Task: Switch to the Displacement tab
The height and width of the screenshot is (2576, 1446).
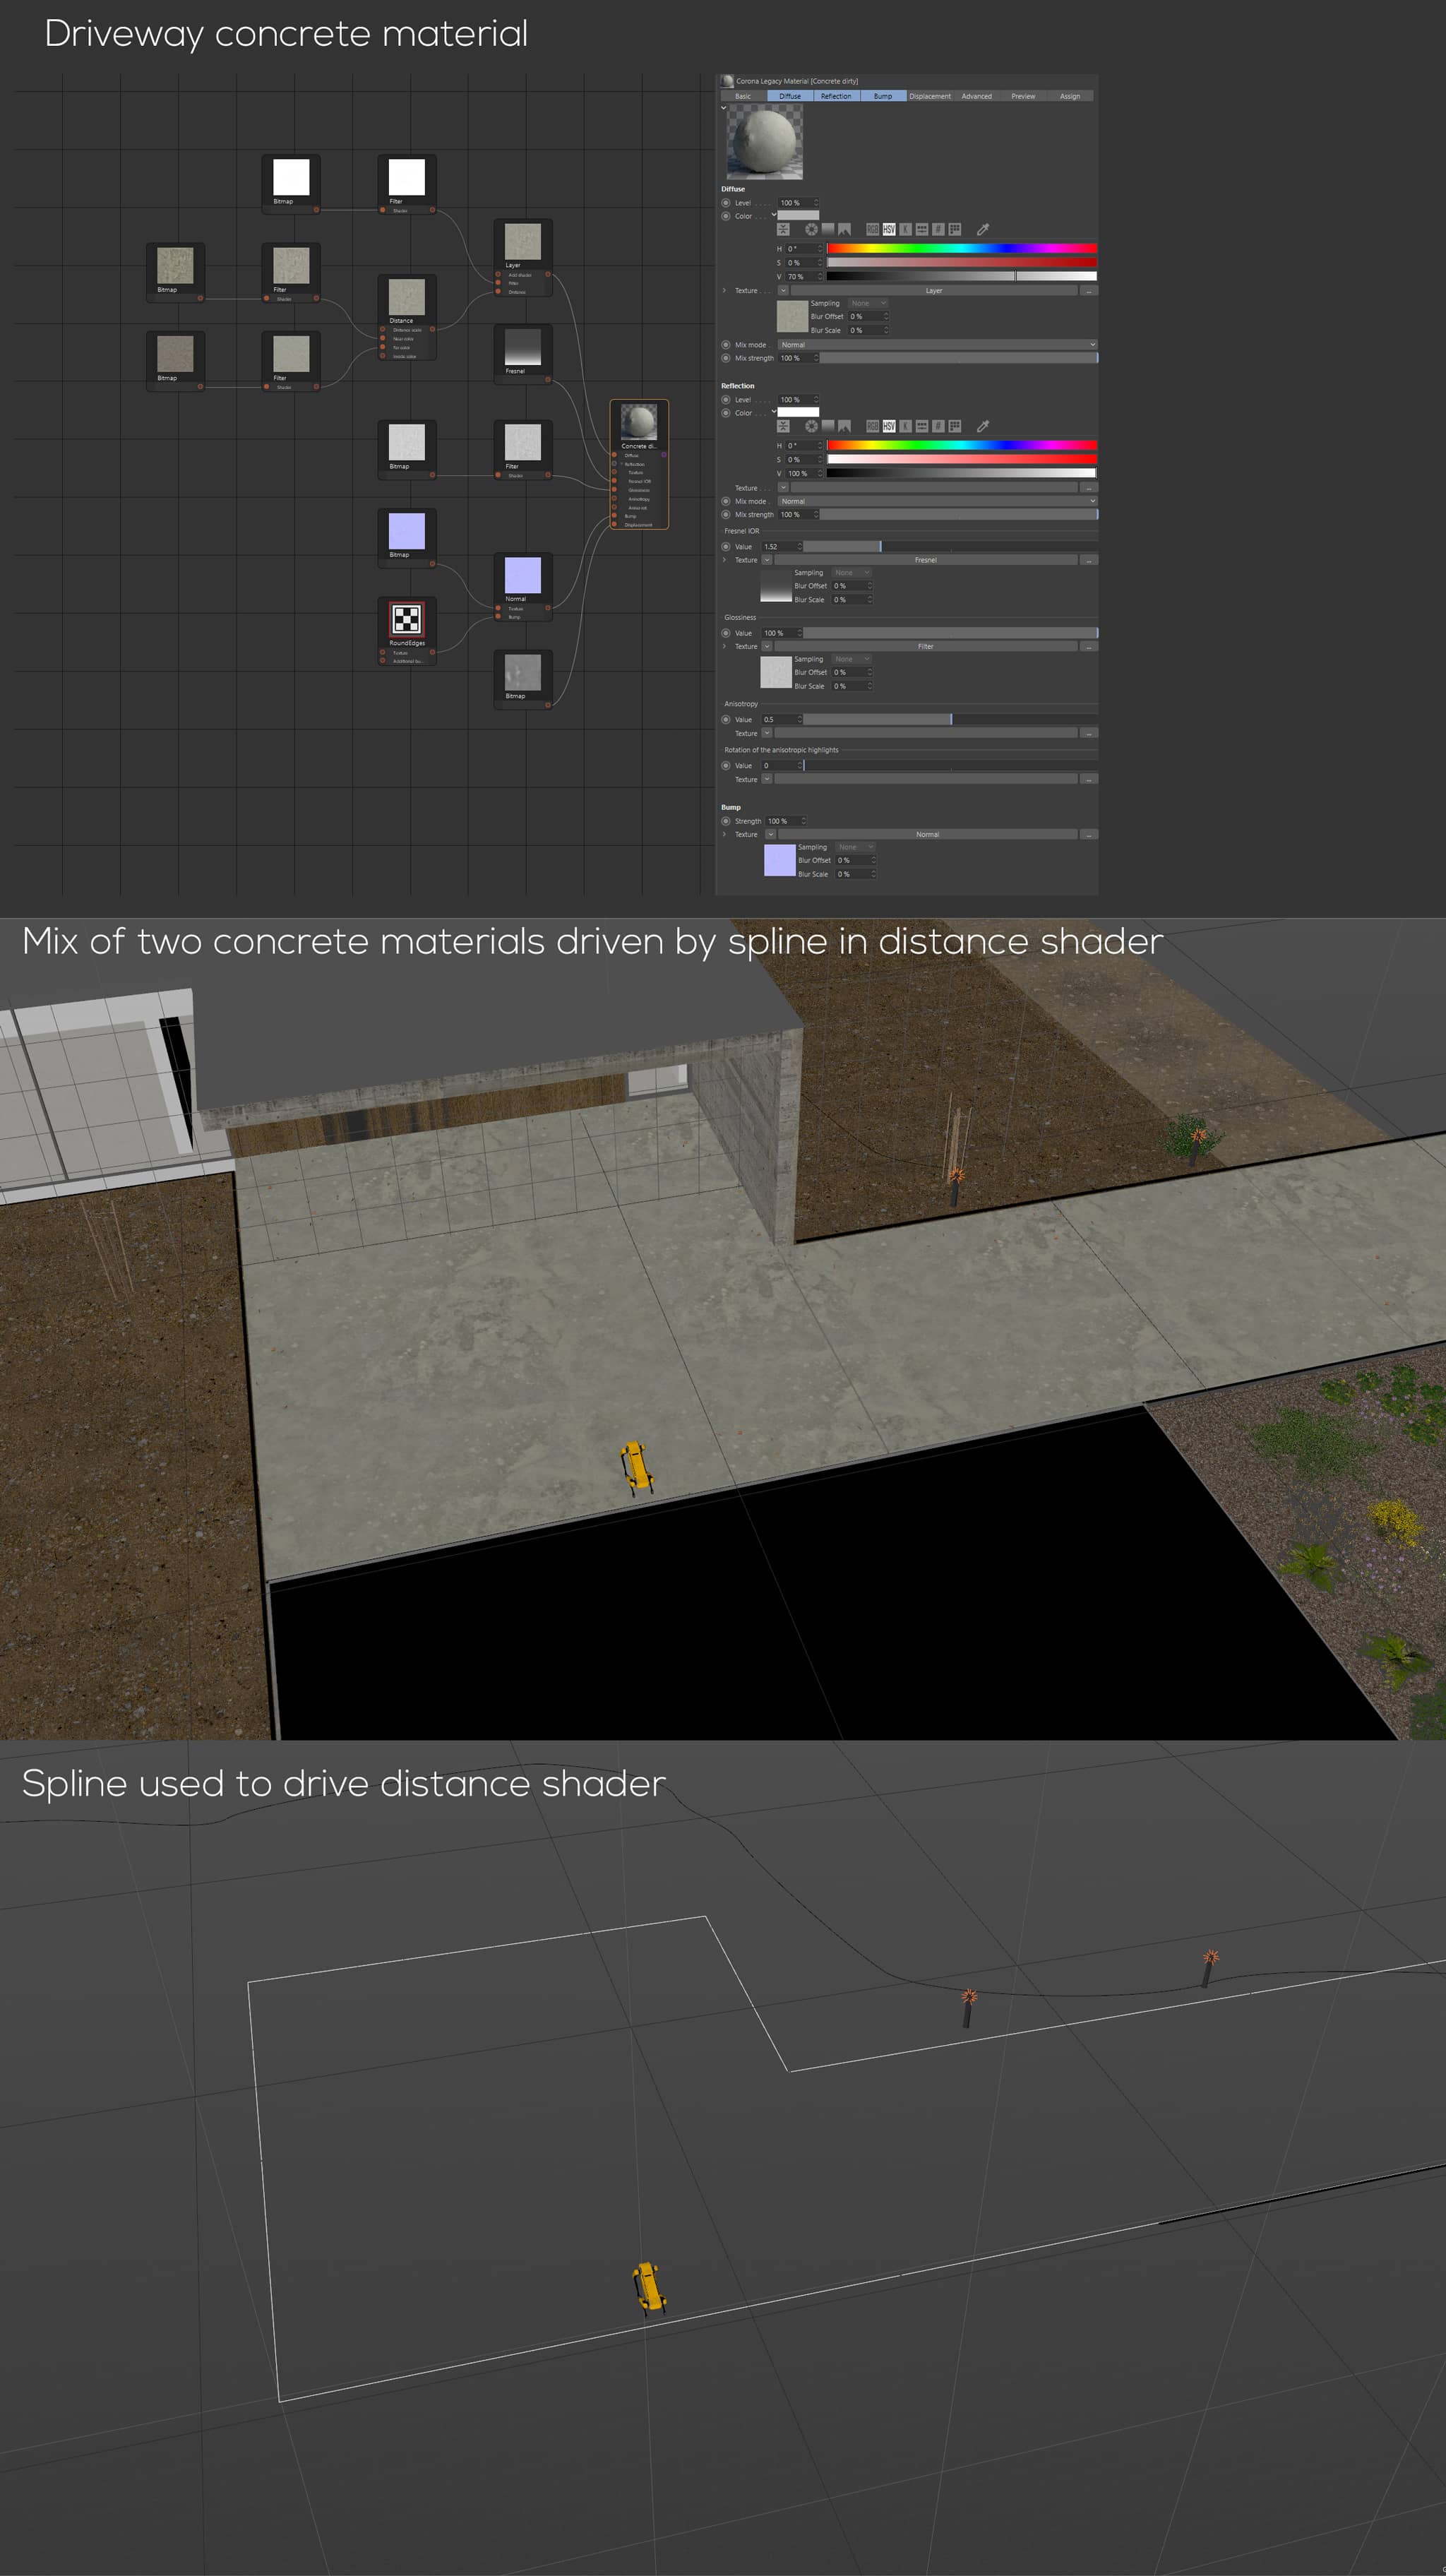Action: coord(929,96)
